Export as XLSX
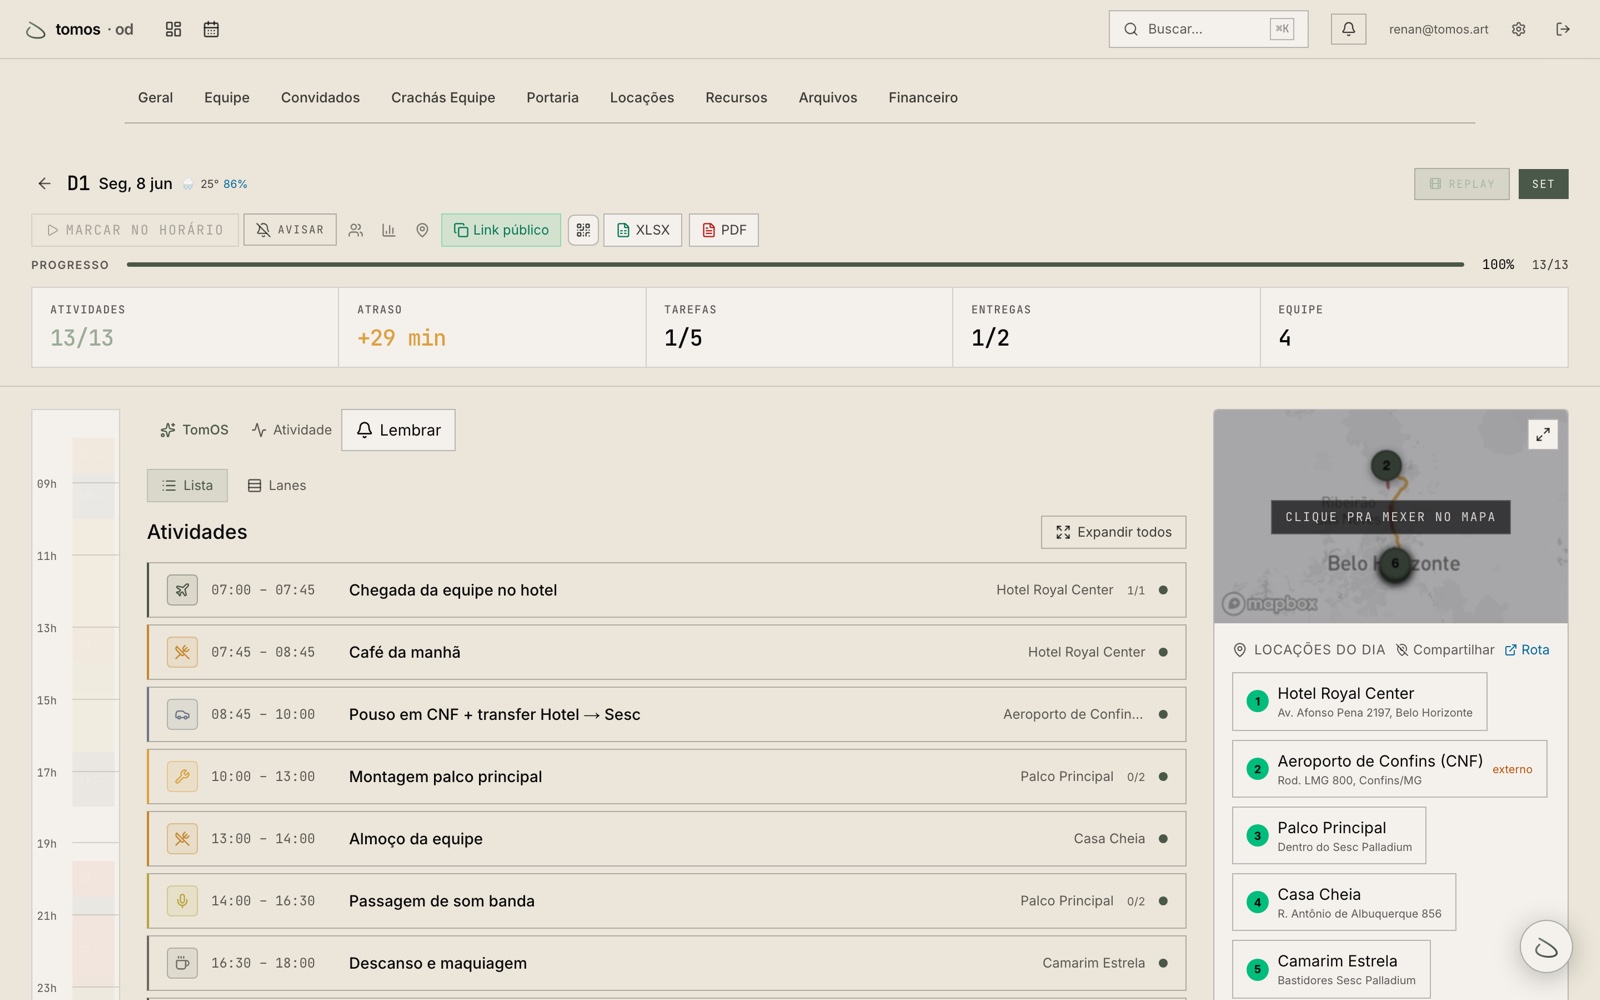The image size is (1600, 1000). click(x=643, y=230)
